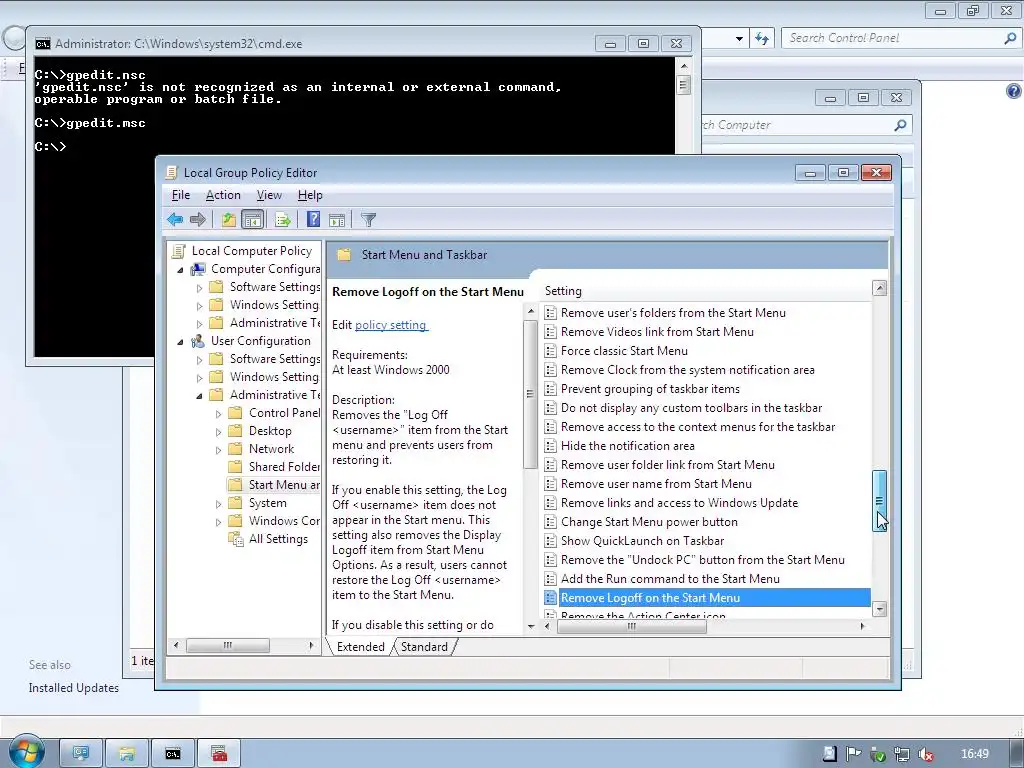This screenshot has height=768, width=1024.
Task: Click the taskbar clock showing 16:49
Action: click(975, 754)
